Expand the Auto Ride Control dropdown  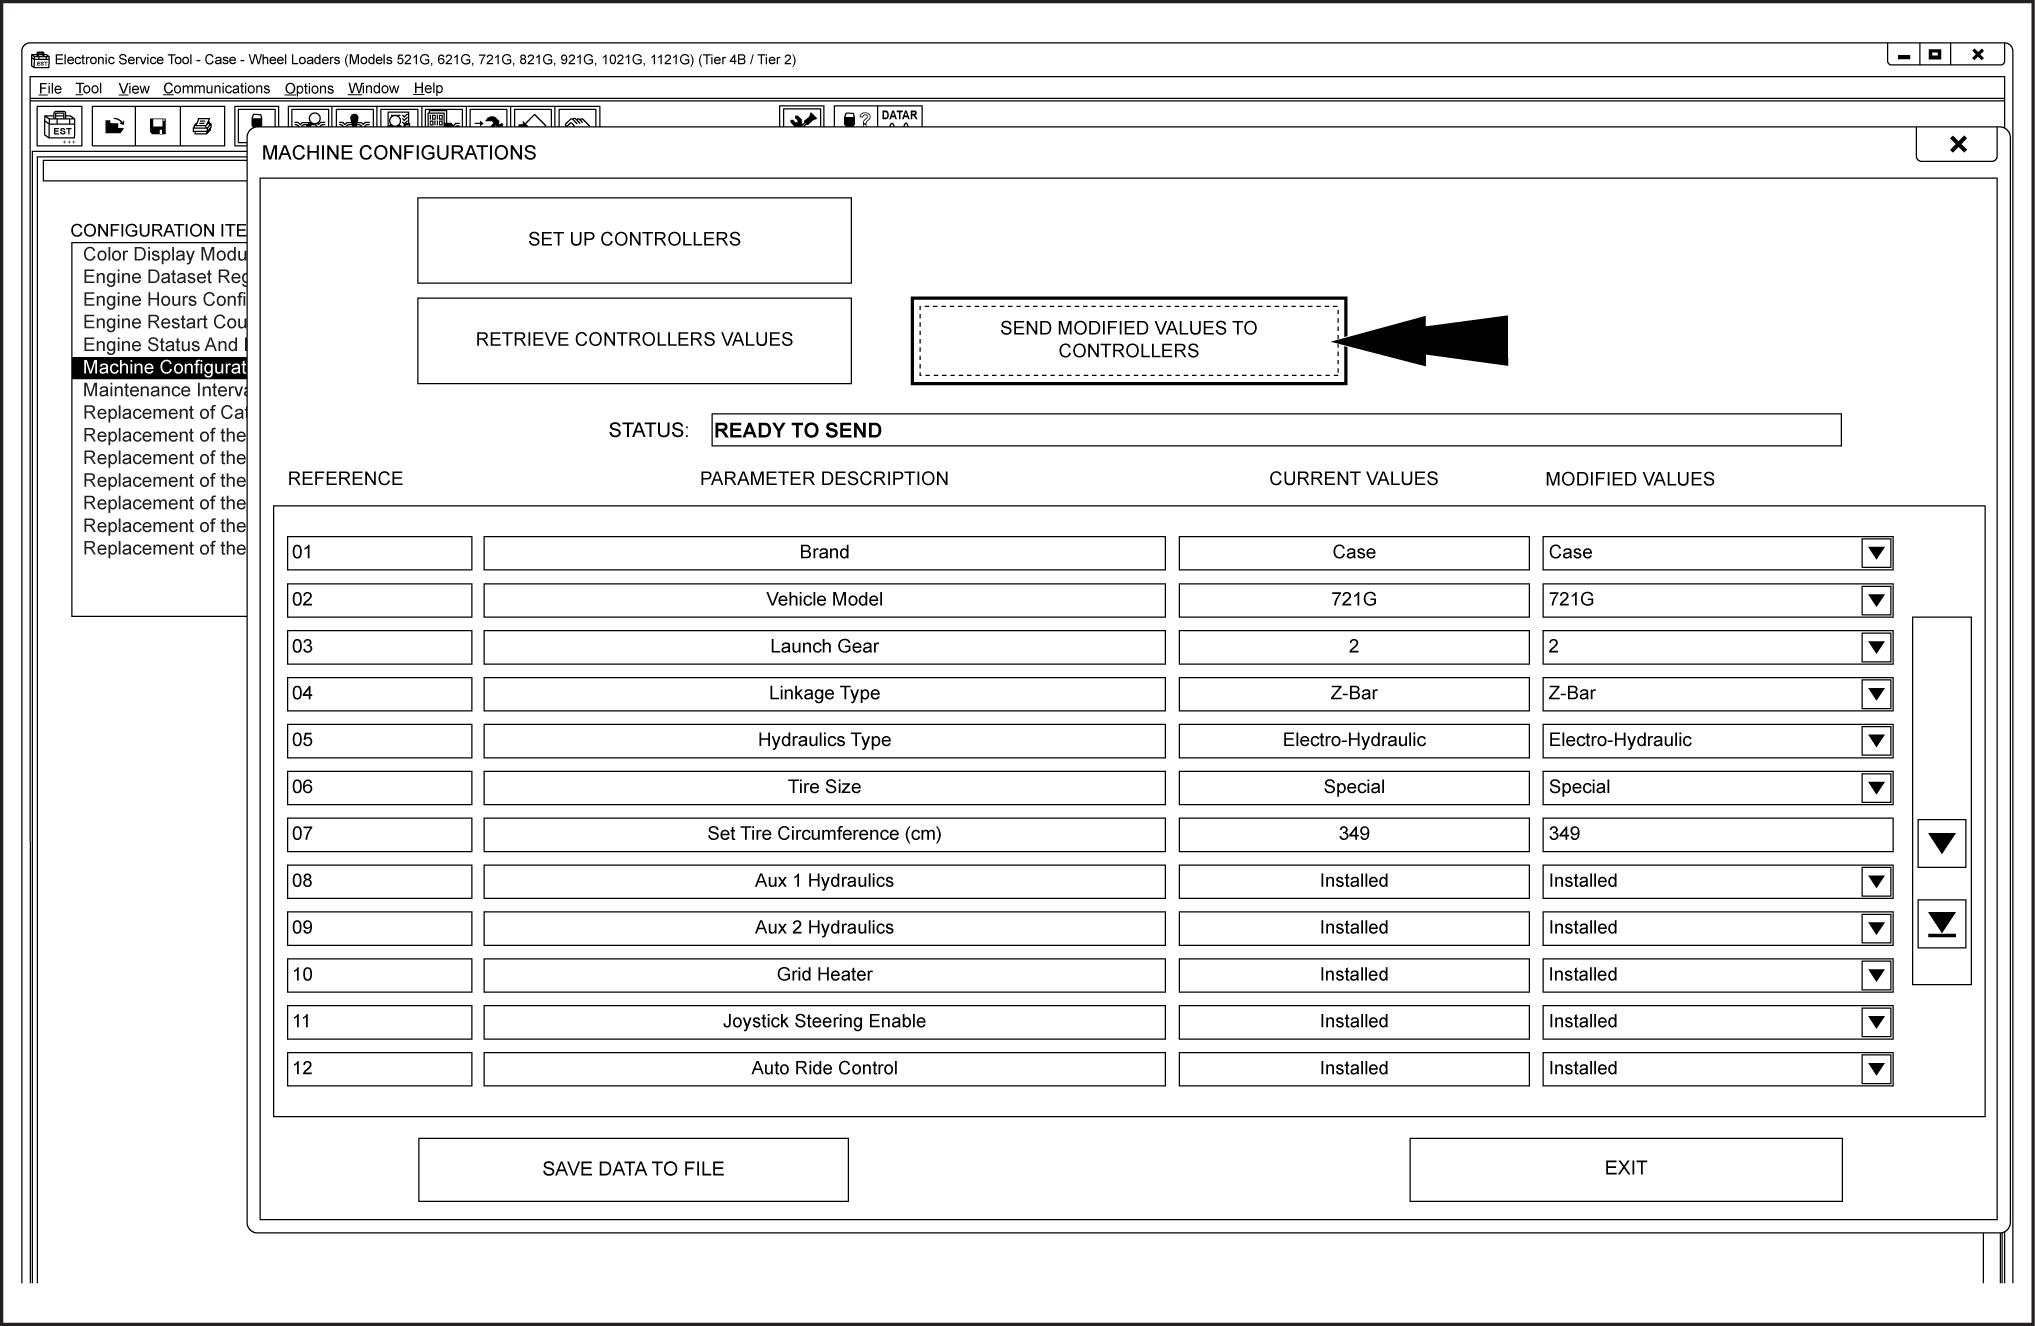(x=1876, y=1069)
